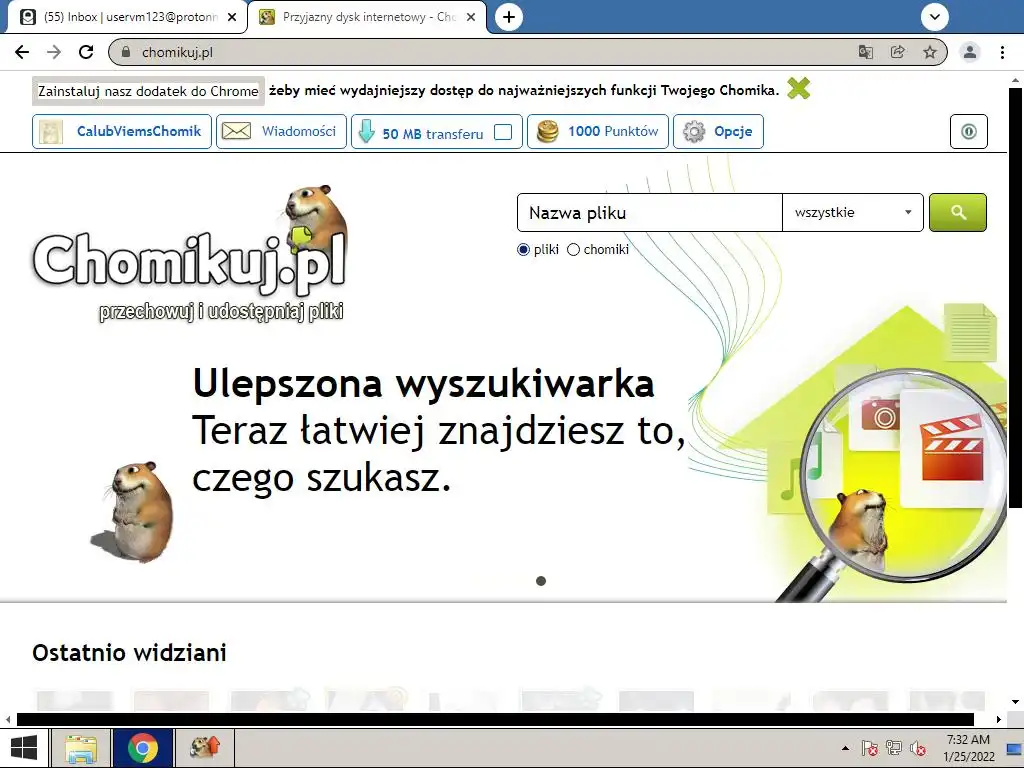The height and width of the screenshot is (768, 1024).
Task: Install the Chrome add-on via Zainstaluj link
Action: pos(148,91)
